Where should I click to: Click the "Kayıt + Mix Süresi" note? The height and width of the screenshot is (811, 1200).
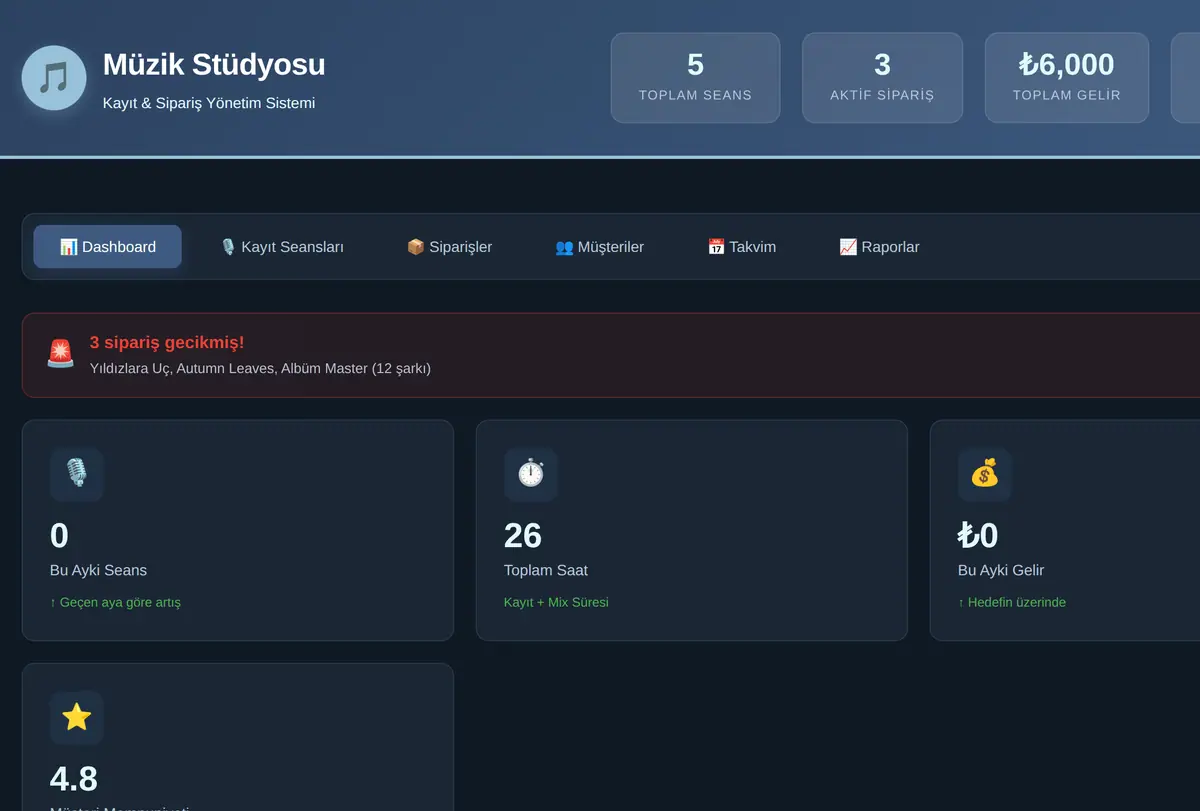[x=556, y=602]
